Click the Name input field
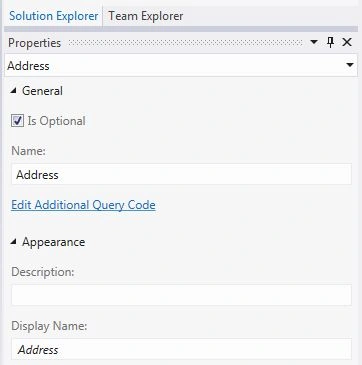Image resolution: width=362 pixels, height=365 pixels. 181,174
